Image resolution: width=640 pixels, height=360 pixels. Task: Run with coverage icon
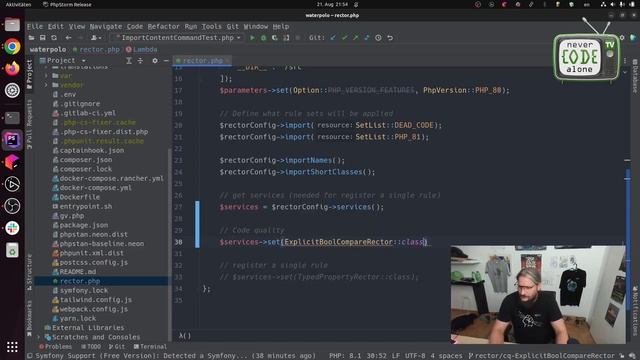(x=275, y=38)
